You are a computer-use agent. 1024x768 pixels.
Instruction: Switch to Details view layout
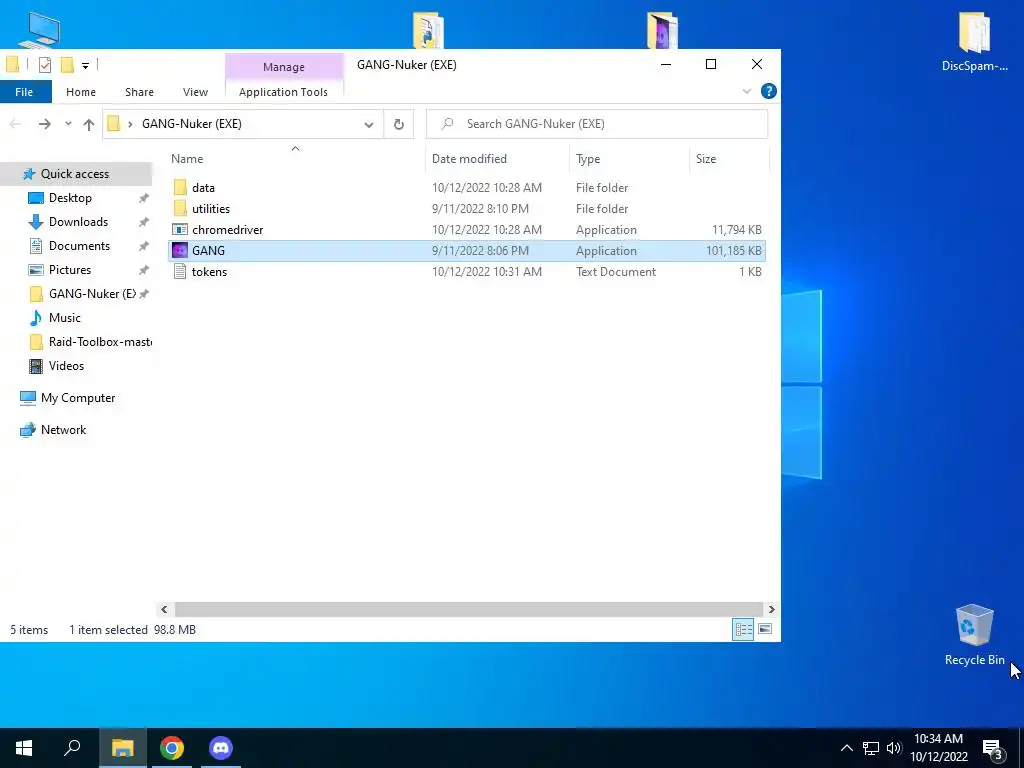(743, 630)
